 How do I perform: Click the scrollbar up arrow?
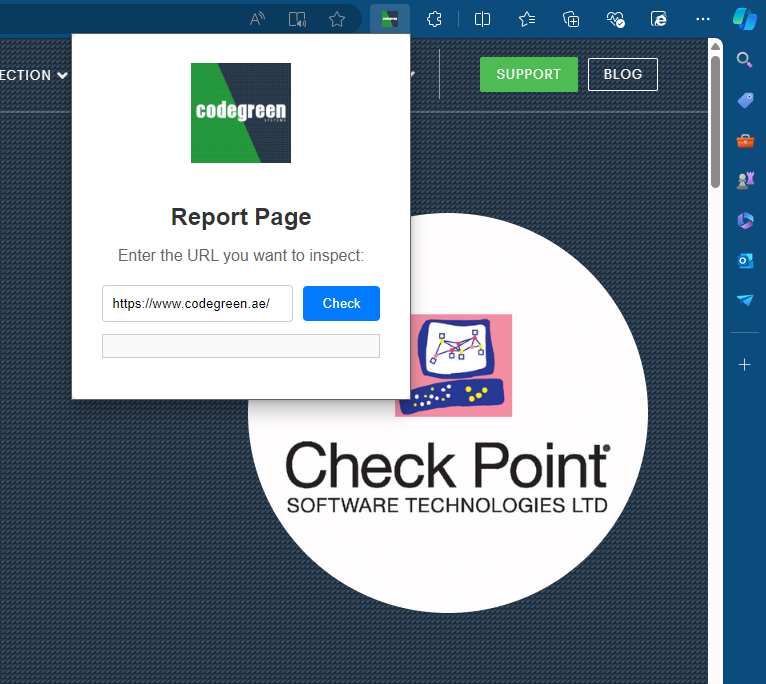[716, 46]
